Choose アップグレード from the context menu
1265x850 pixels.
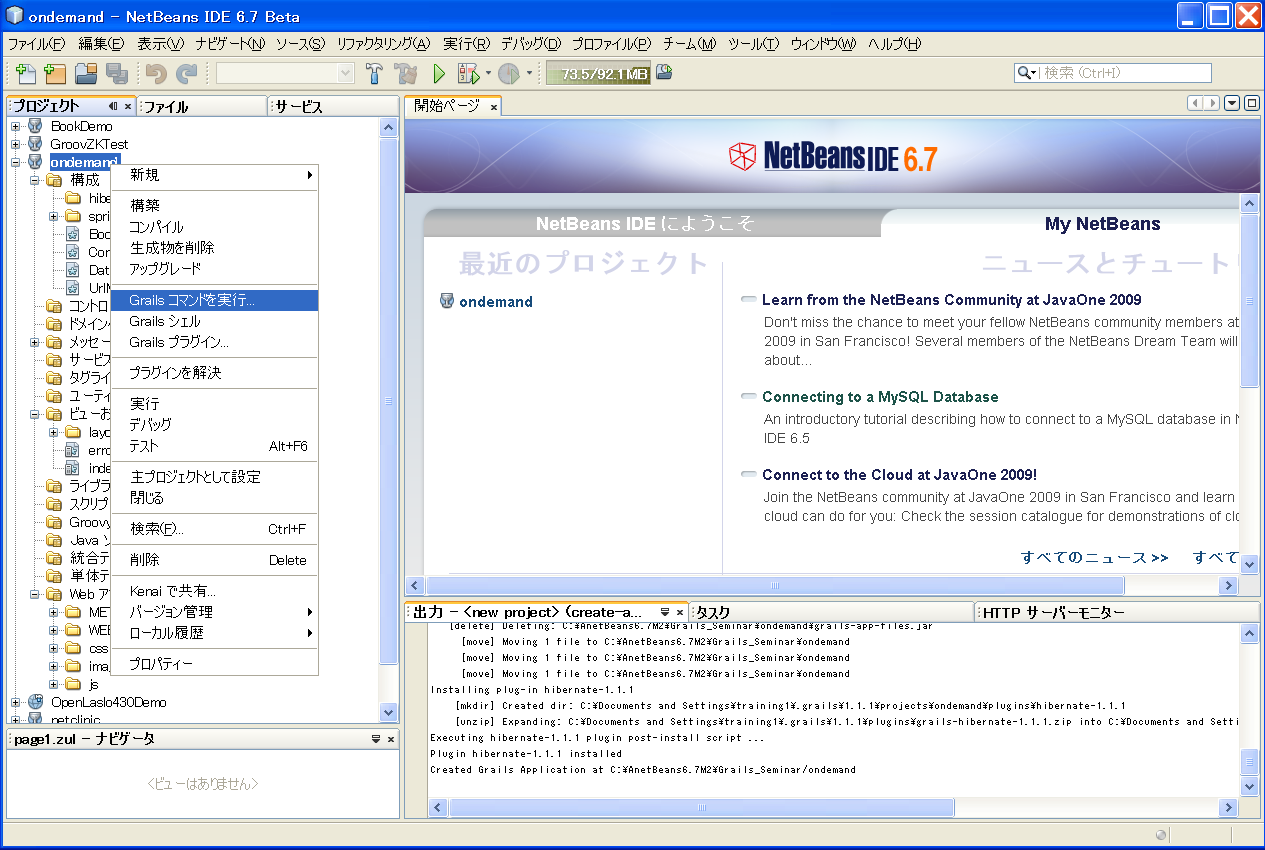click(x=214, y=269)
